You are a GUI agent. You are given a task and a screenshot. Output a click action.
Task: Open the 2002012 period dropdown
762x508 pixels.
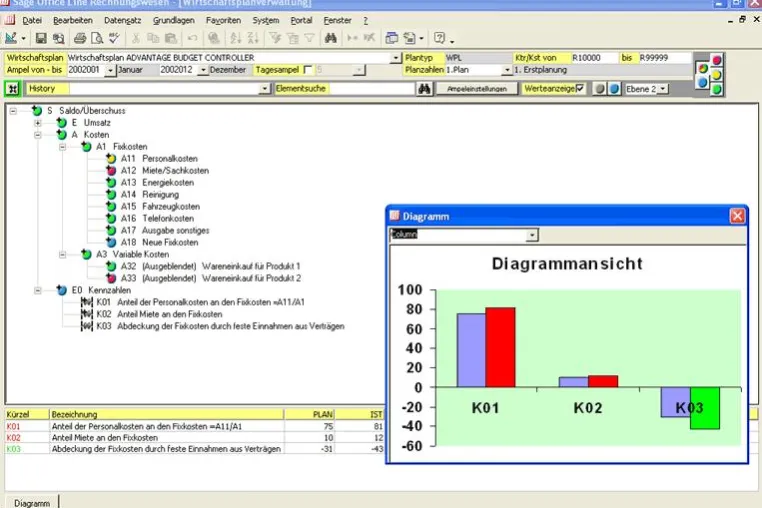click(x=203, y=70)
